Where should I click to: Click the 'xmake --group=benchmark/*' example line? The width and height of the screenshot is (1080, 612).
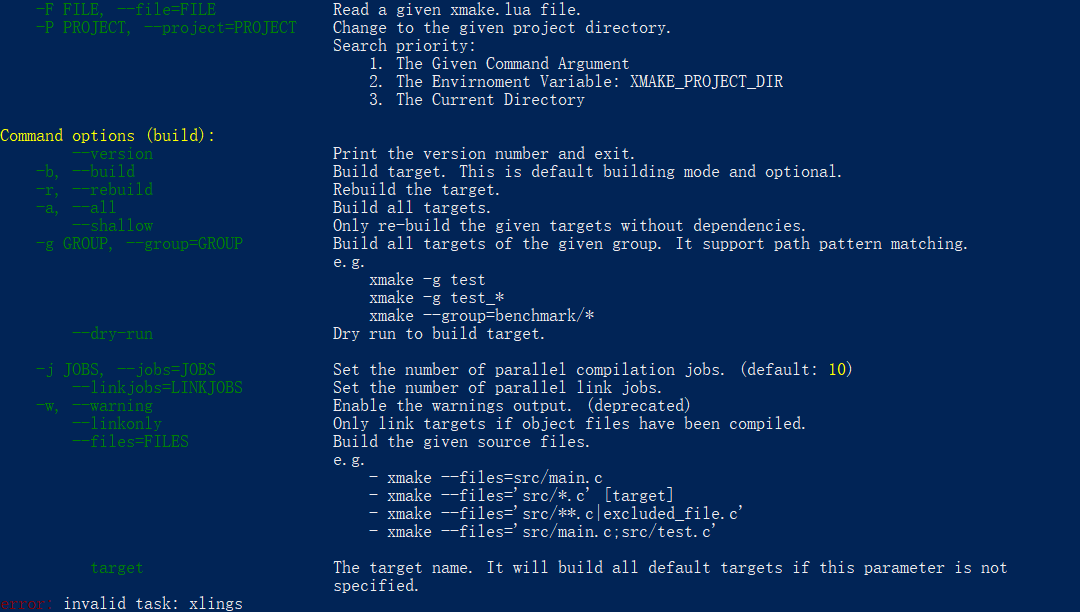click(x=481, y=316)
